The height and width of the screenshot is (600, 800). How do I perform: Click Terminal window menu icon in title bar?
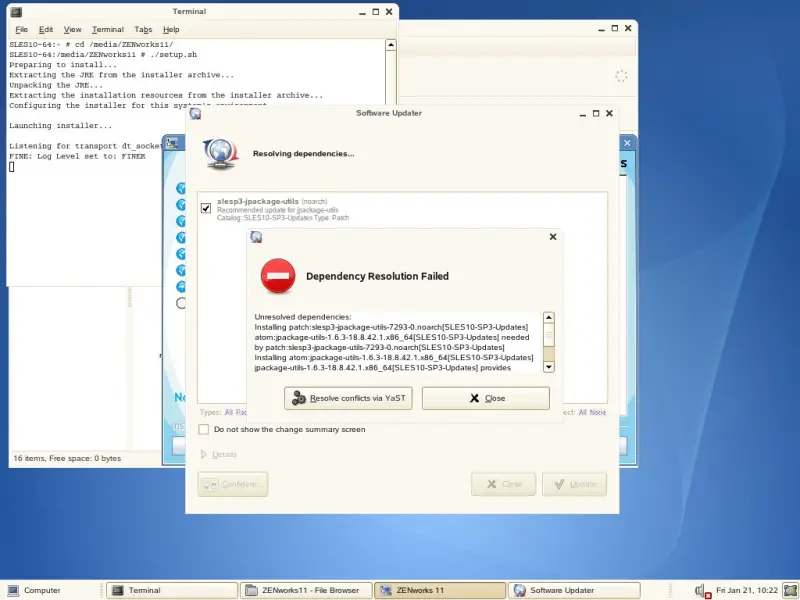tap(16, 12)
